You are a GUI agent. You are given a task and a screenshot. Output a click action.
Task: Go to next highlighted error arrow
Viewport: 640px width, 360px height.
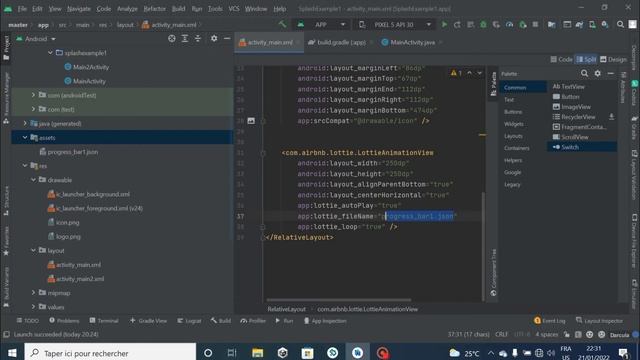click(x=480, y=73)
